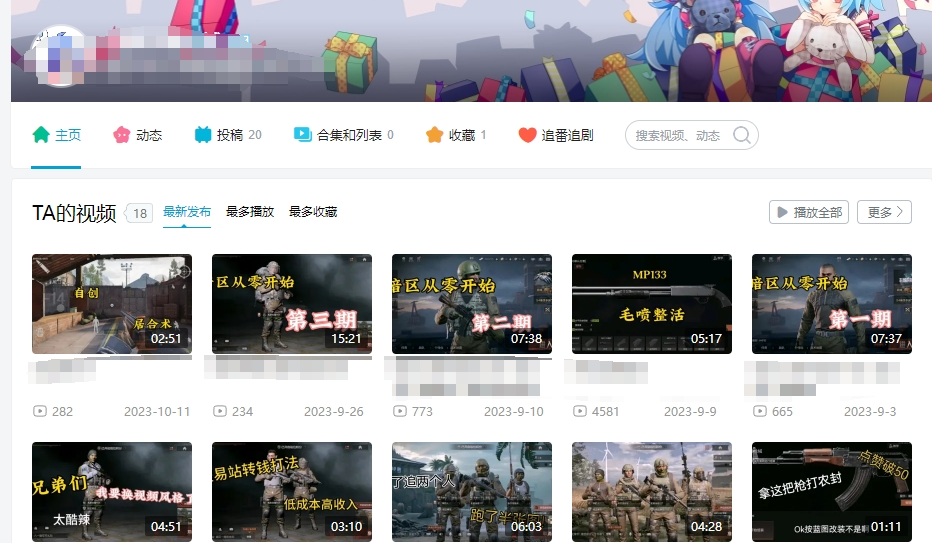Open the 第三期 video thumbnail

click(x=291, y=304)
